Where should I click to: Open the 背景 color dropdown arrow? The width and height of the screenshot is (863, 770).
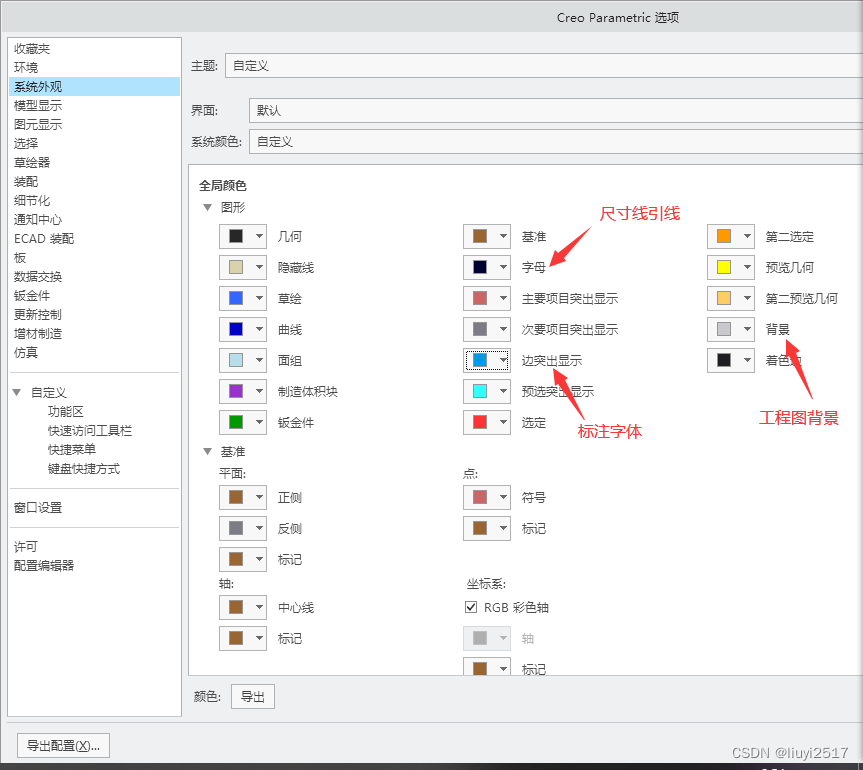(x=747, y=329)
